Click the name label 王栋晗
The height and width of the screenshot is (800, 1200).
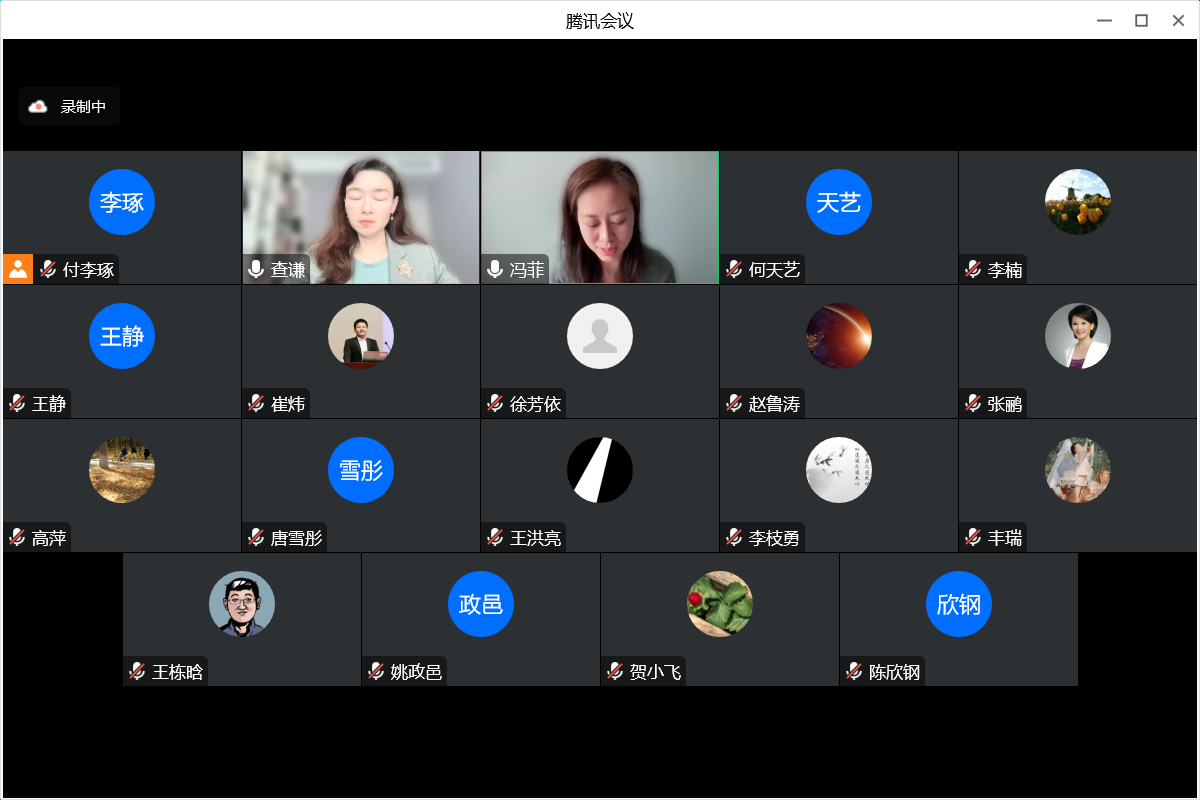tap(178, 671)
